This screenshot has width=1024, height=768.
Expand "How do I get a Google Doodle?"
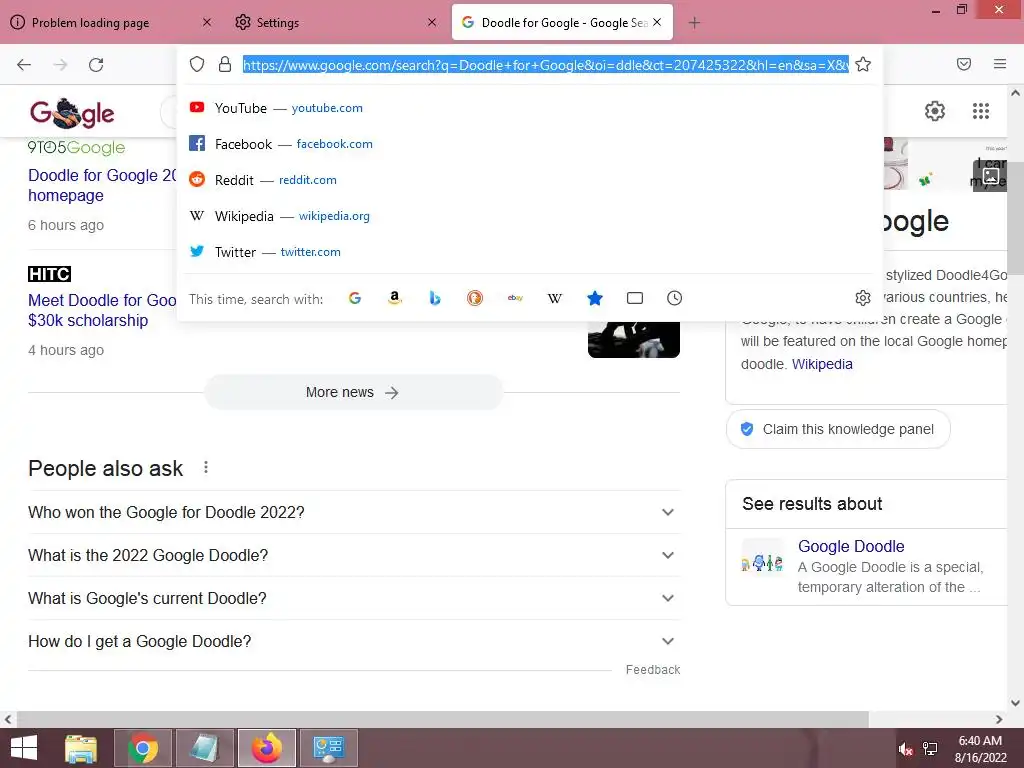pyautogui.click(x=353, y=641)
